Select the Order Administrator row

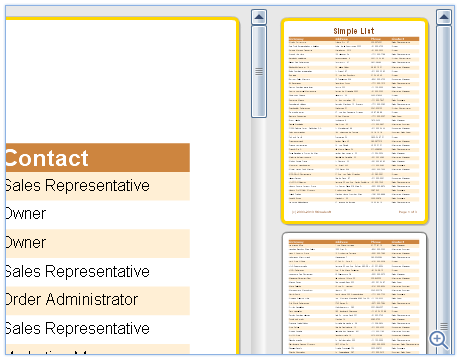pos(98,301)
